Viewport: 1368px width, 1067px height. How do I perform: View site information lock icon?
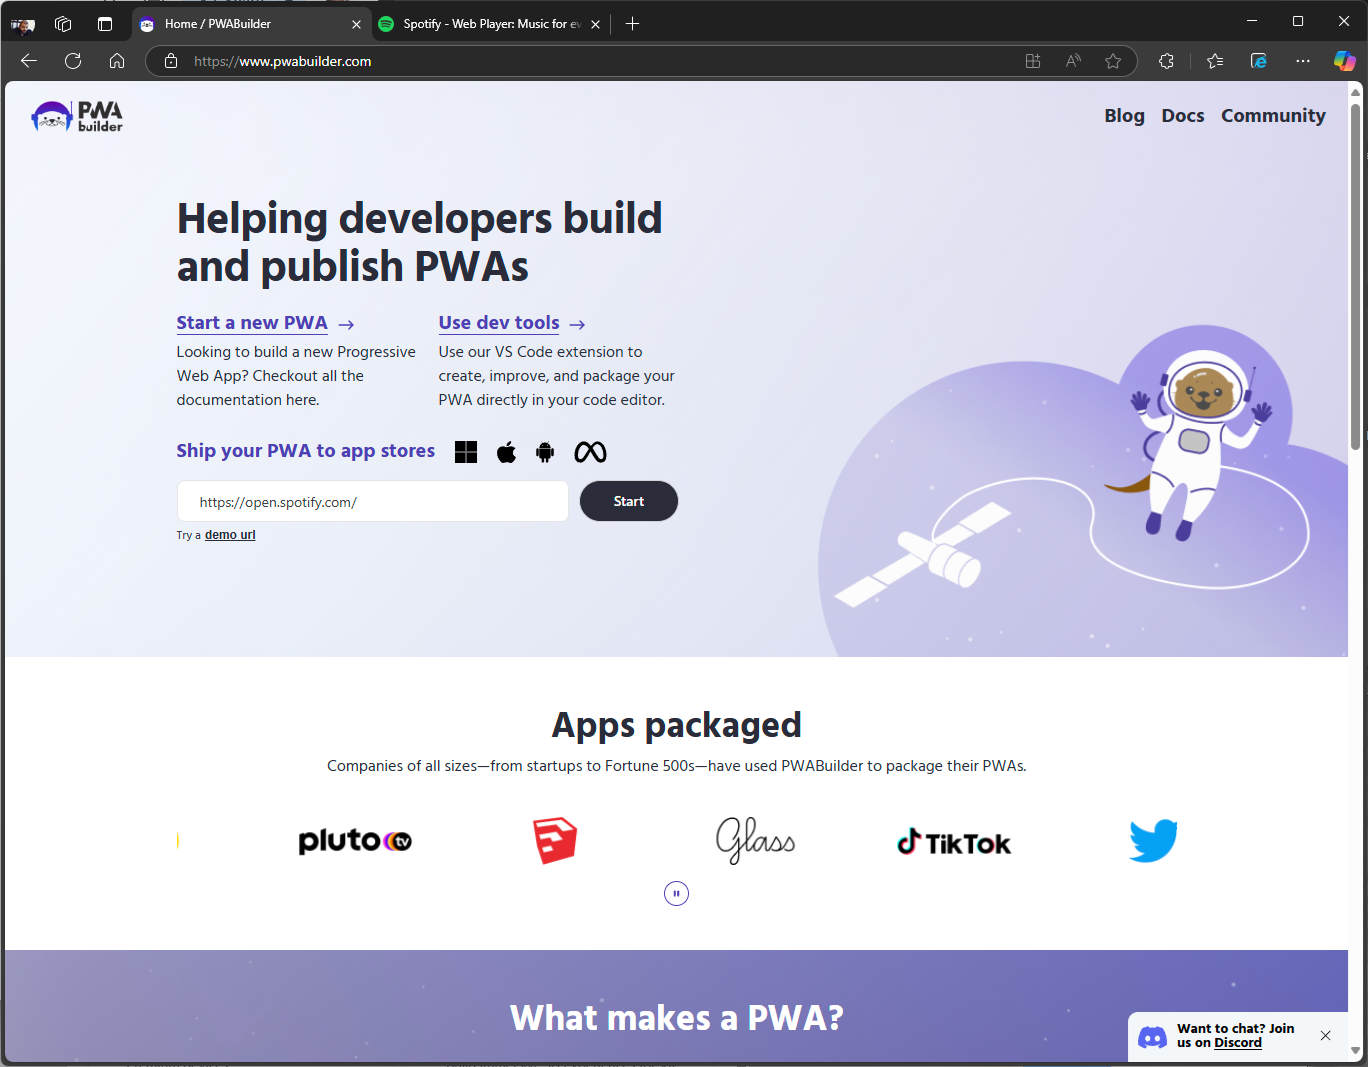coord(171,61)
